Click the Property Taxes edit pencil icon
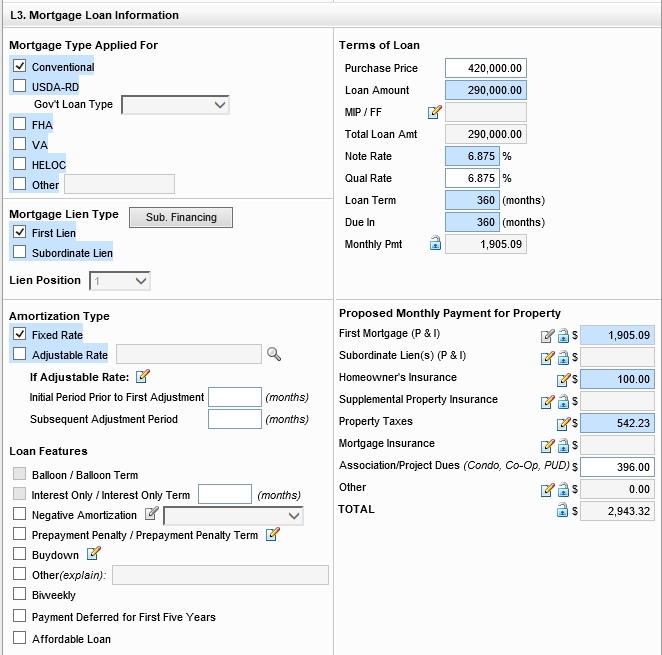The image size is (662, 655). (x=564, y=424)
